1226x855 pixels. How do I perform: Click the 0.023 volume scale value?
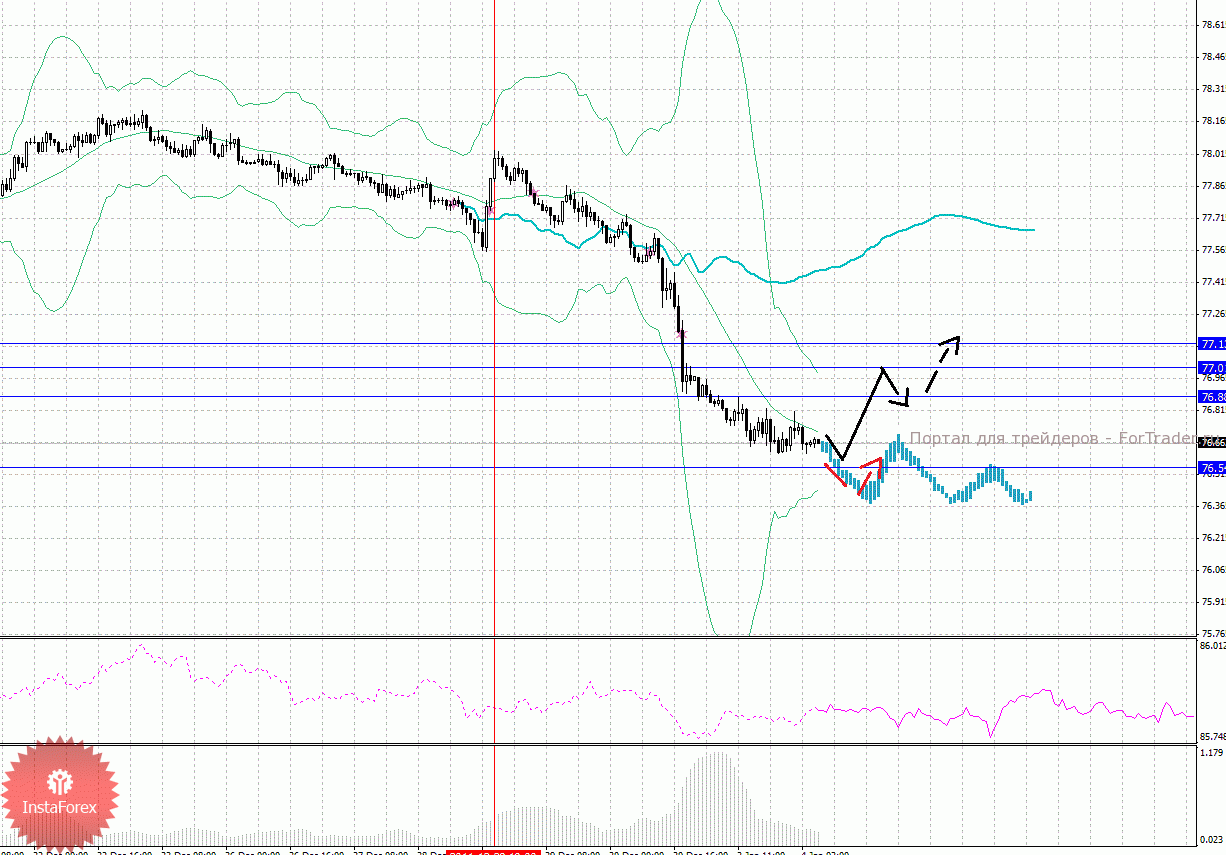1211,840
